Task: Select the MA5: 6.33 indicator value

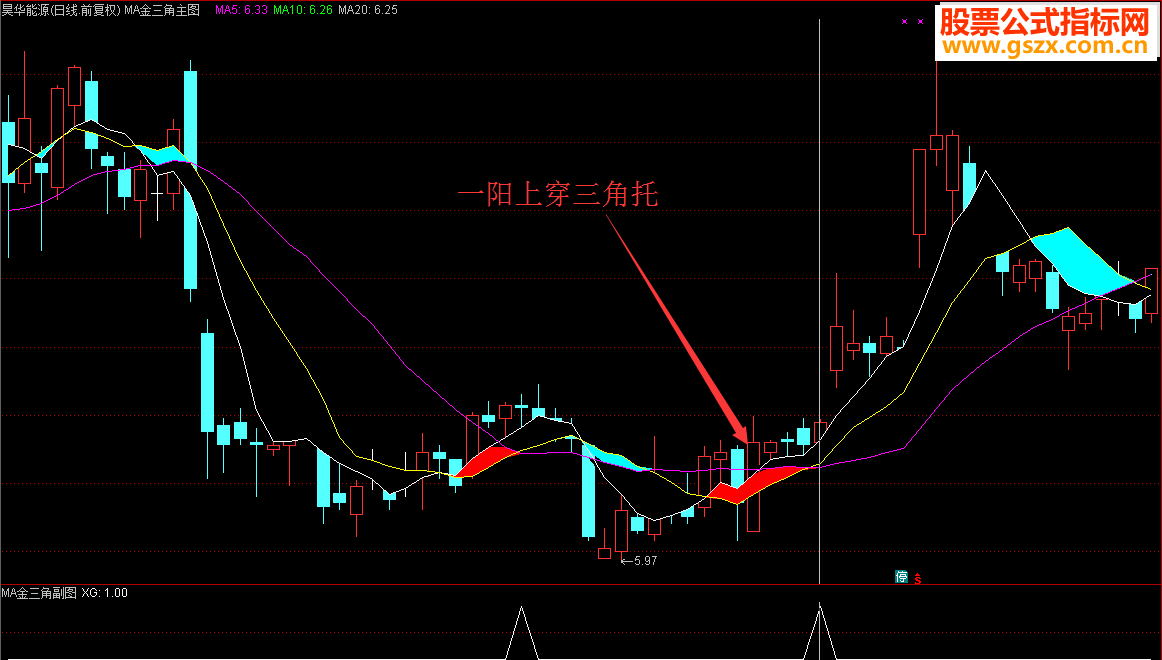Action: (241, 10)
